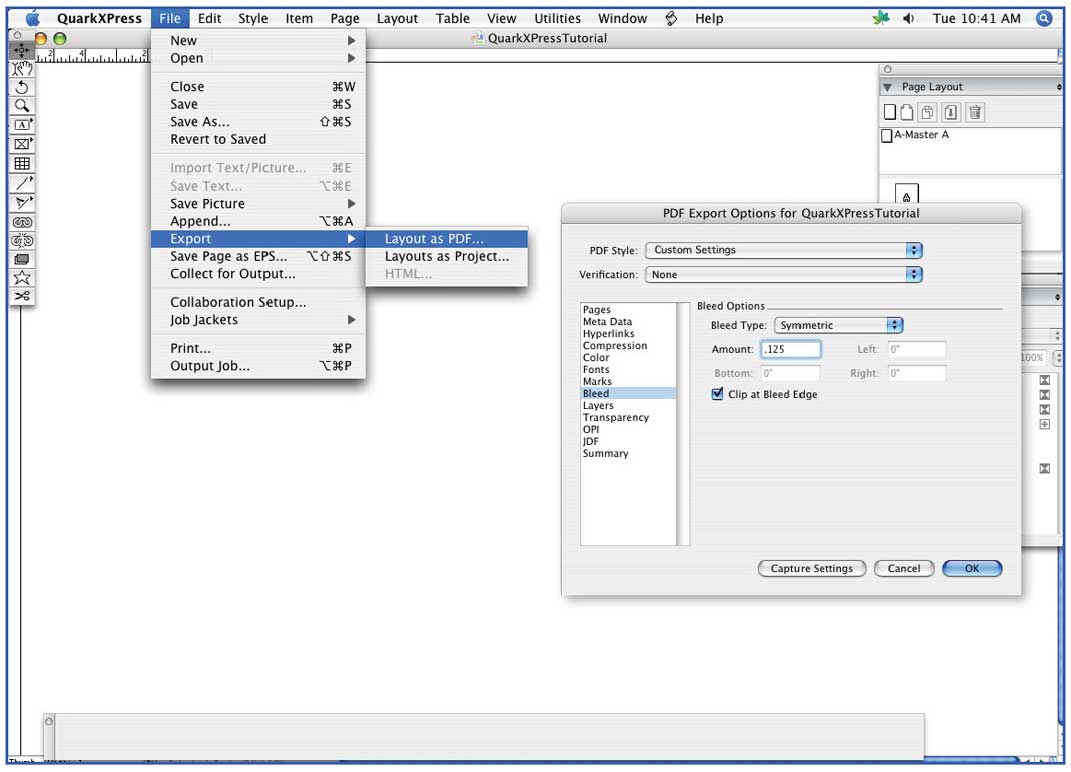The image size is (1071, 772).
Task: Choose Layouts as Project menu item
Action: [x=447, y=256]
